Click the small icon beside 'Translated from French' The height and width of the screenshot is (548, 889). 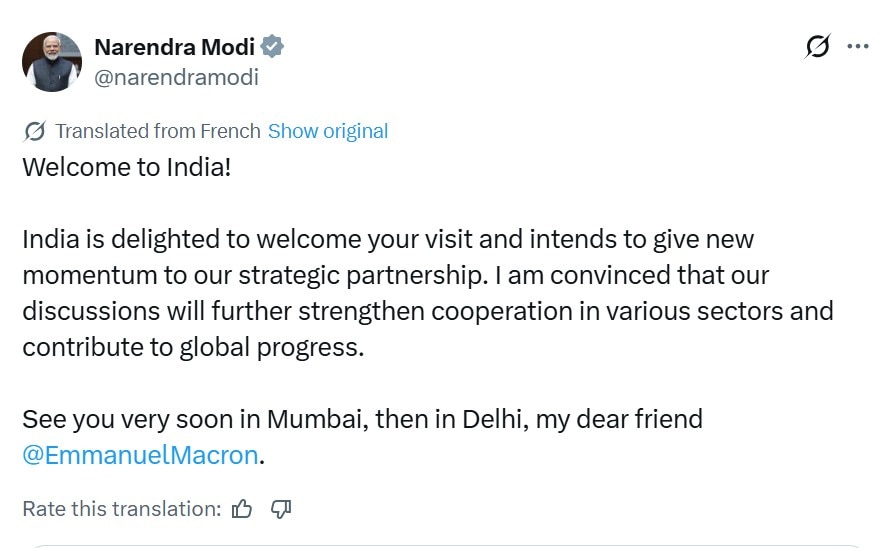click(x=35, y=131)
